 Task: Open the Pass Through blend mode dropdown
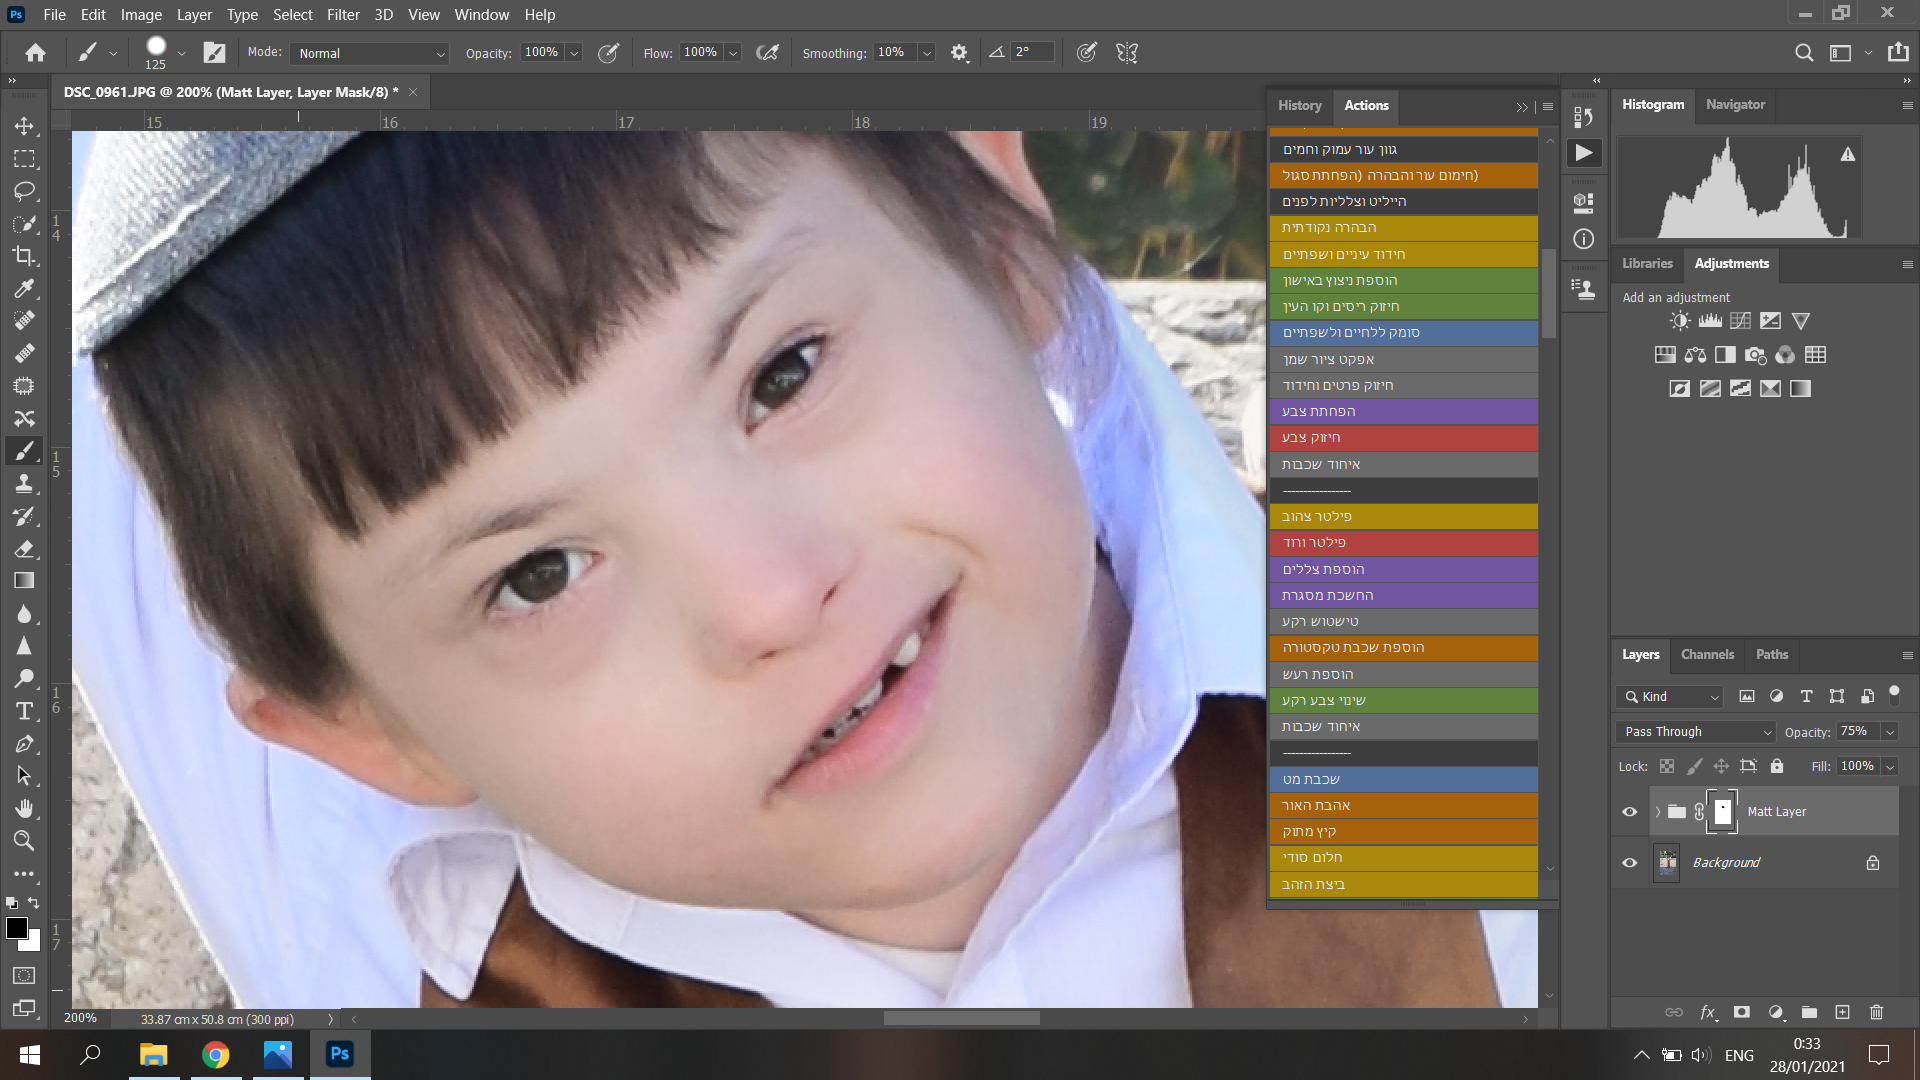(1696, 732)
